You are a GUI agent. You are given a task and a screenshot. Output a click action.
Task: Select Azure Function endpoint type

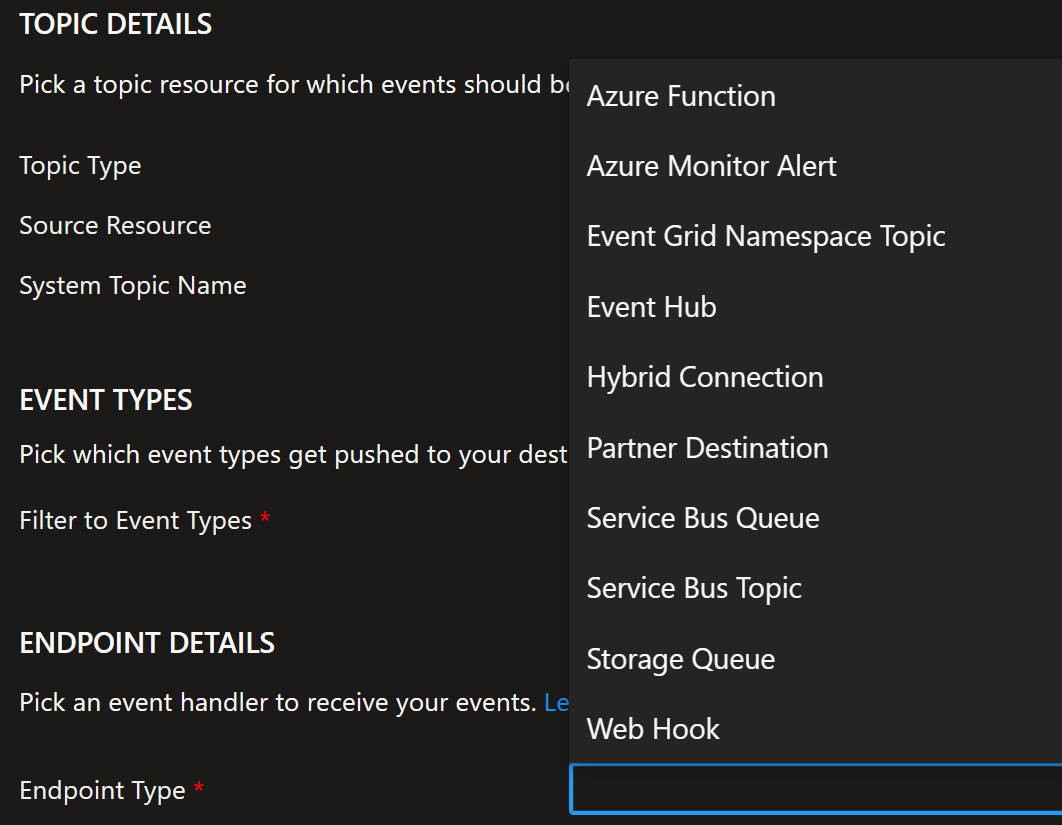(x=815, y=96)
